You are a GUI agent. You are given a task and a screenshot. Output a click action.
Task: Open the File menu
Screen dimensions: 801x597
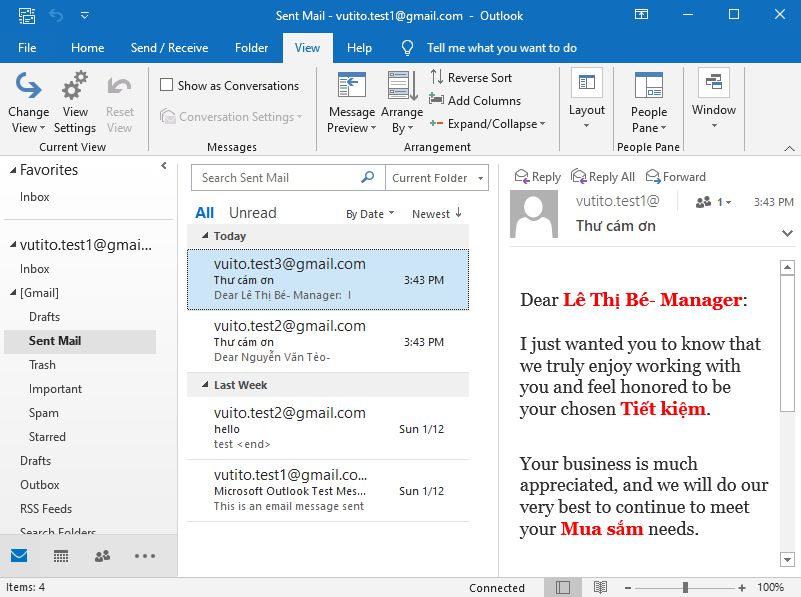(27, 47)
